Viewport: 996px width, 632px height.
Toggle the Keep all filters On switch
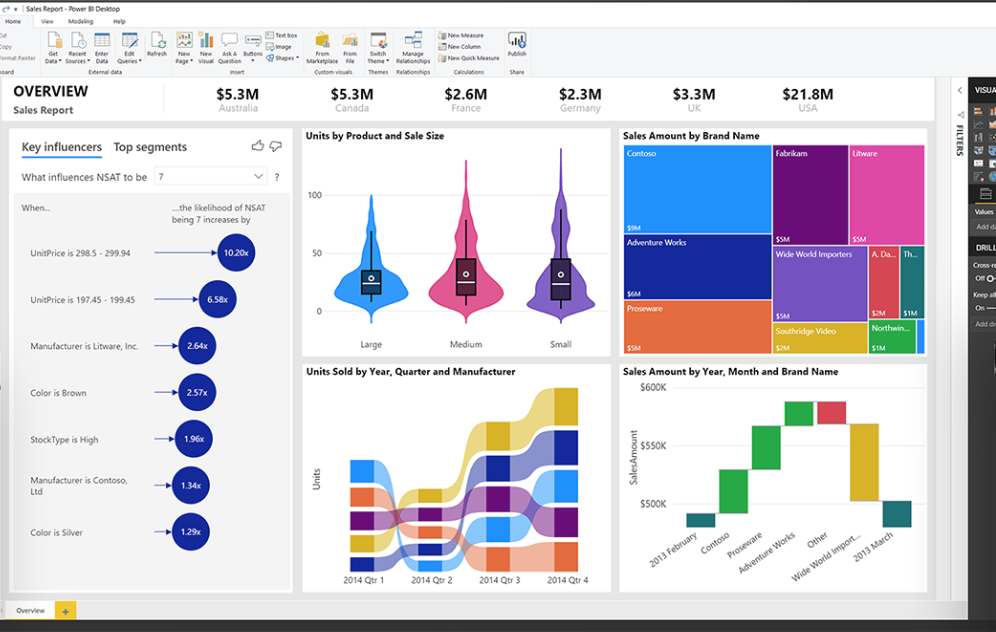click(991, 307)
